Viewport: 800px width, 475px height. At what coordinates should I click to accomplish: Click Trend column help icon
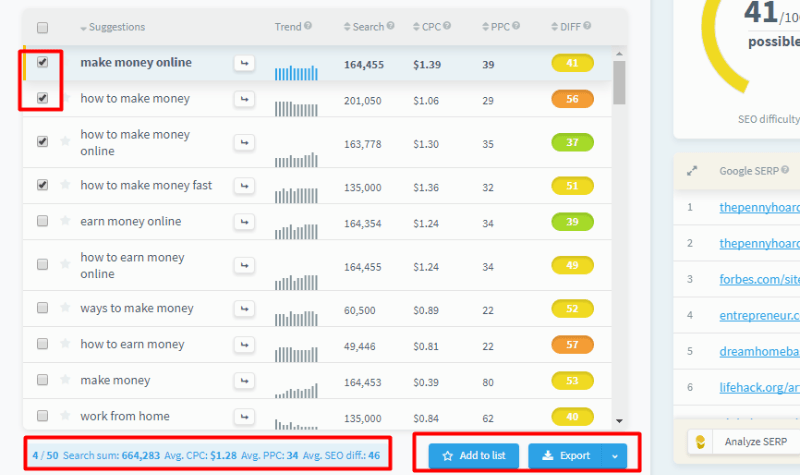tap(308, 26)
